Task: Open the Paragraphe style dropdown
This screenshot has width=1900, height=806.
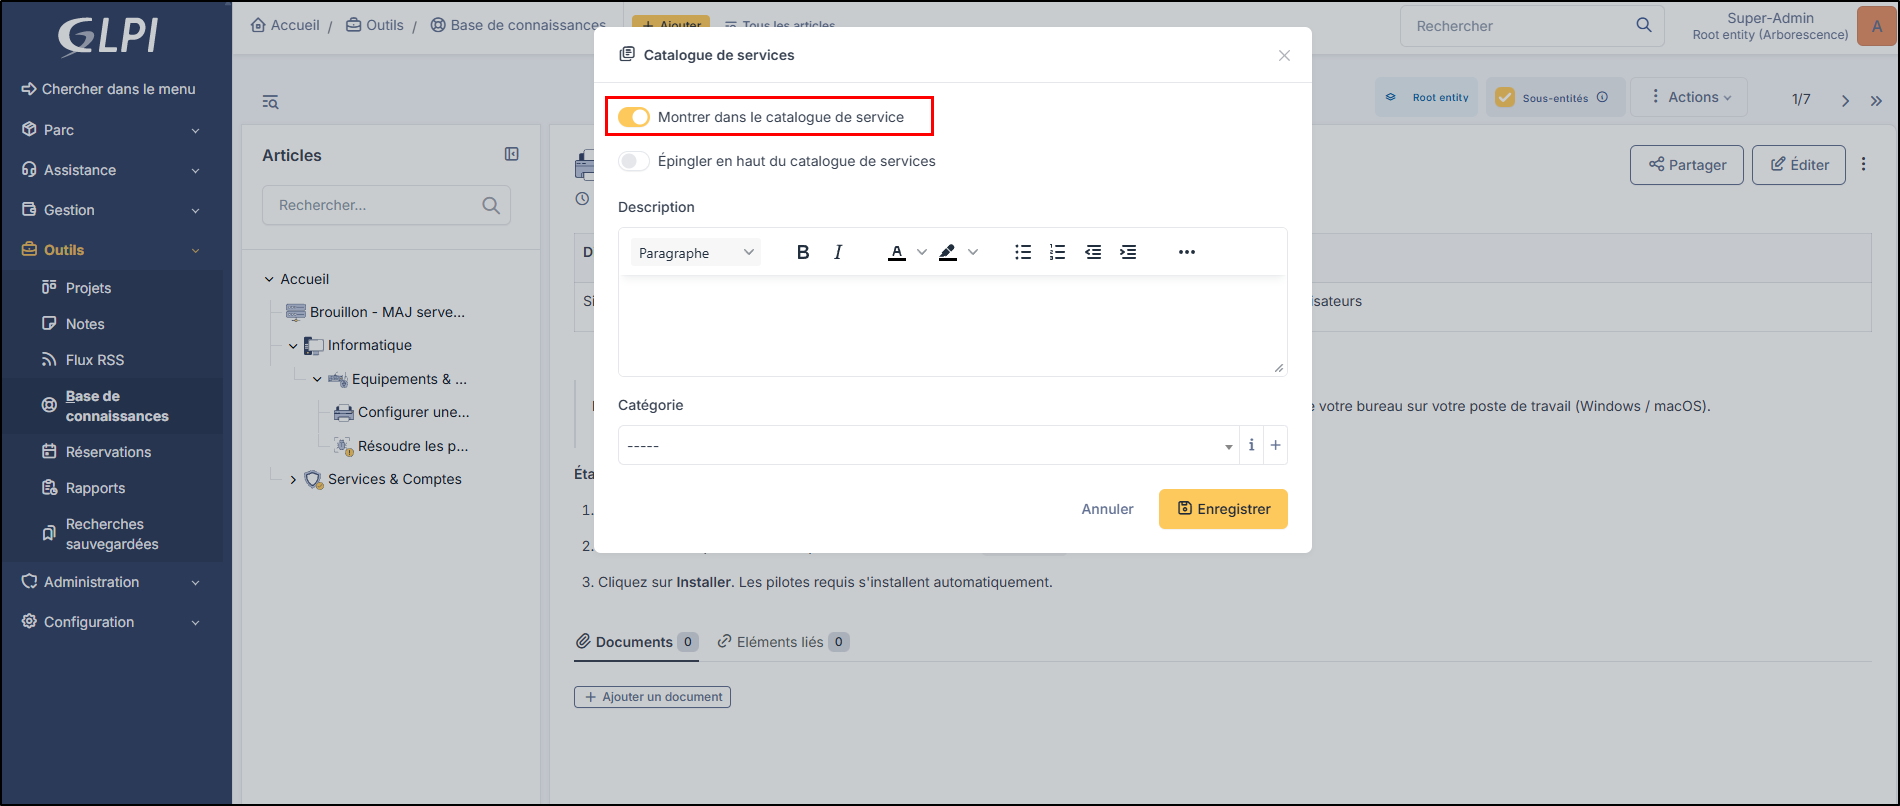Action: 696,253
